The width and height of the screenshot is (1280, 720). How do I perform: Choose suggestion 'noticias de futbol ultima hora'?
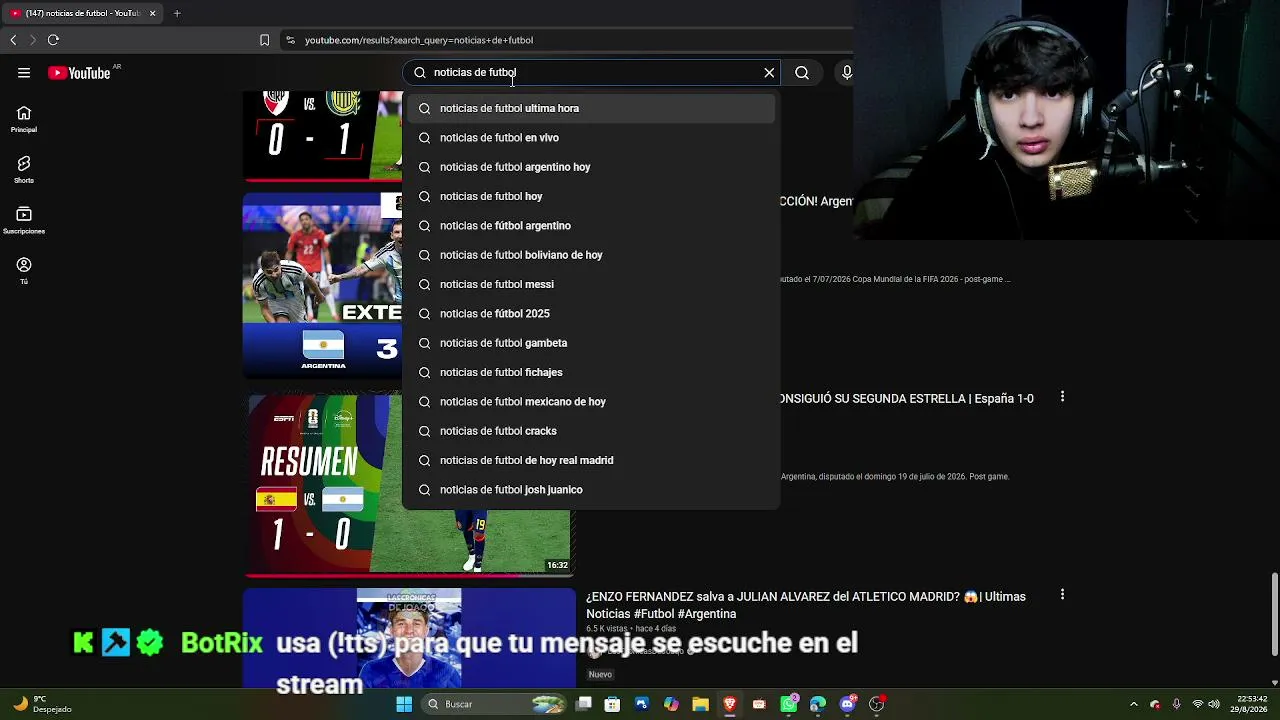(x=591, y=108)
